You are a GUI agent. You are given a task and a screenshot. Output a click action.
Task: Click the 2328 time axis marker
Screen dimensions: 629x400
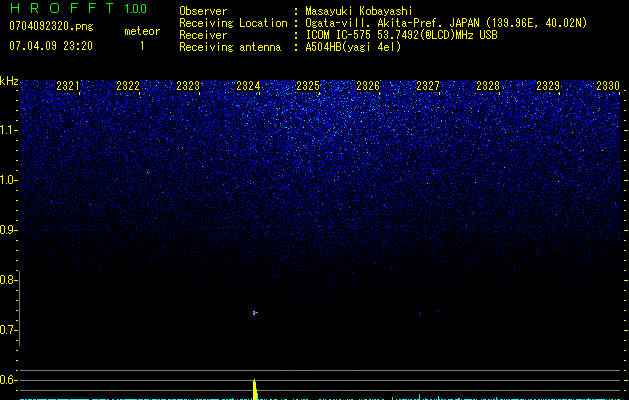pyautogui.click(x=488, y=86)
